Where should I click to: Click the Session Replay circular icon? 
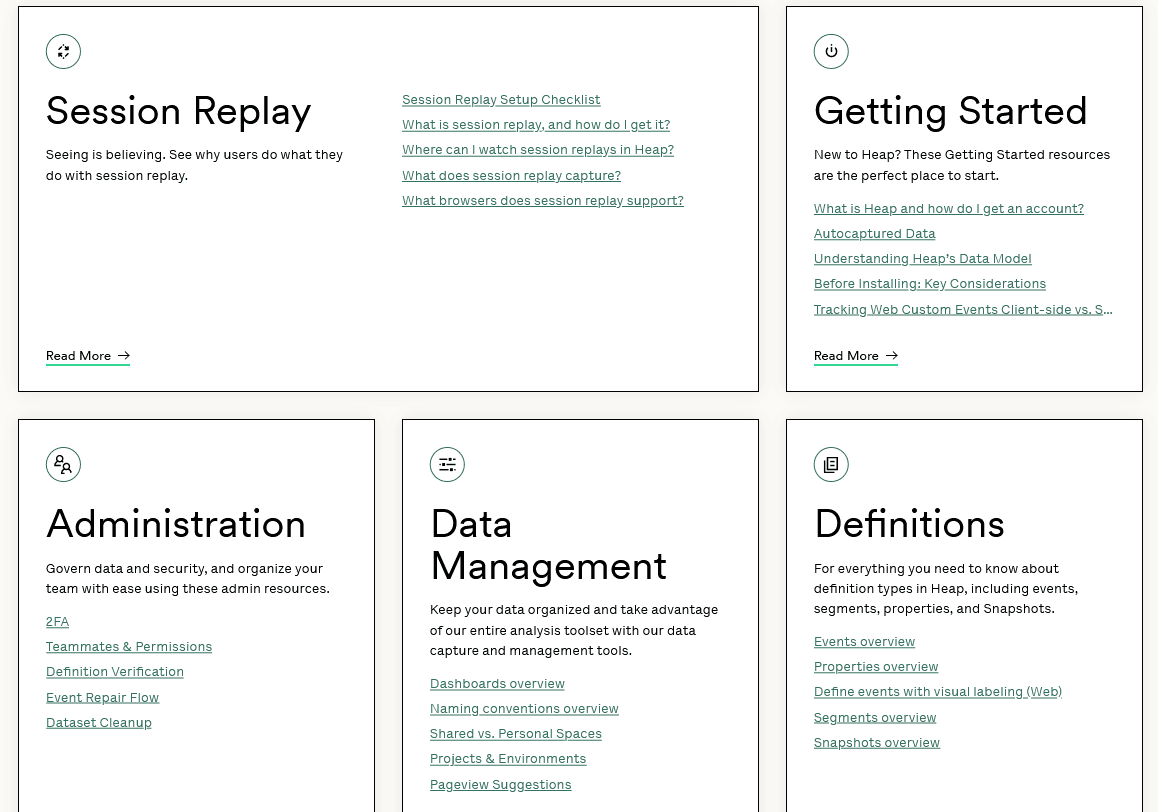tap(63, 52)
